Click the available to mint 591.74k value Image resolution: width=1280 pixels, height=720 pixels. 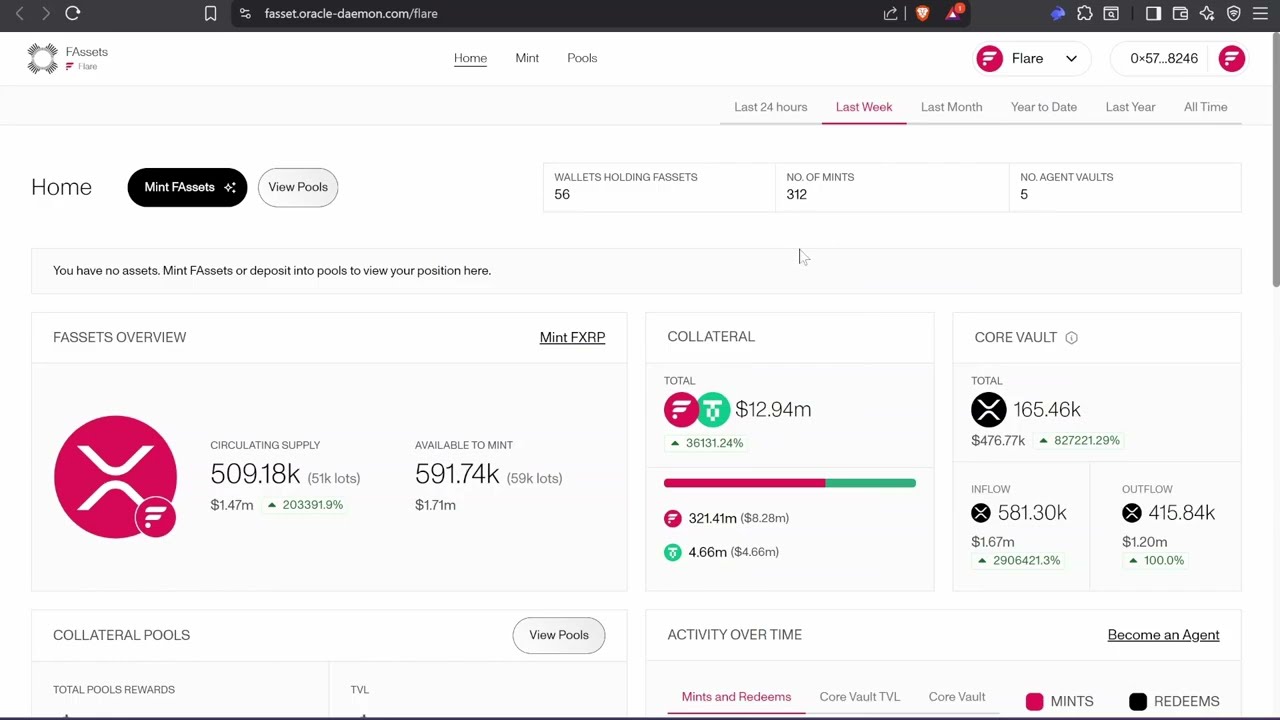pyautogui.click(x=457, y=474)
